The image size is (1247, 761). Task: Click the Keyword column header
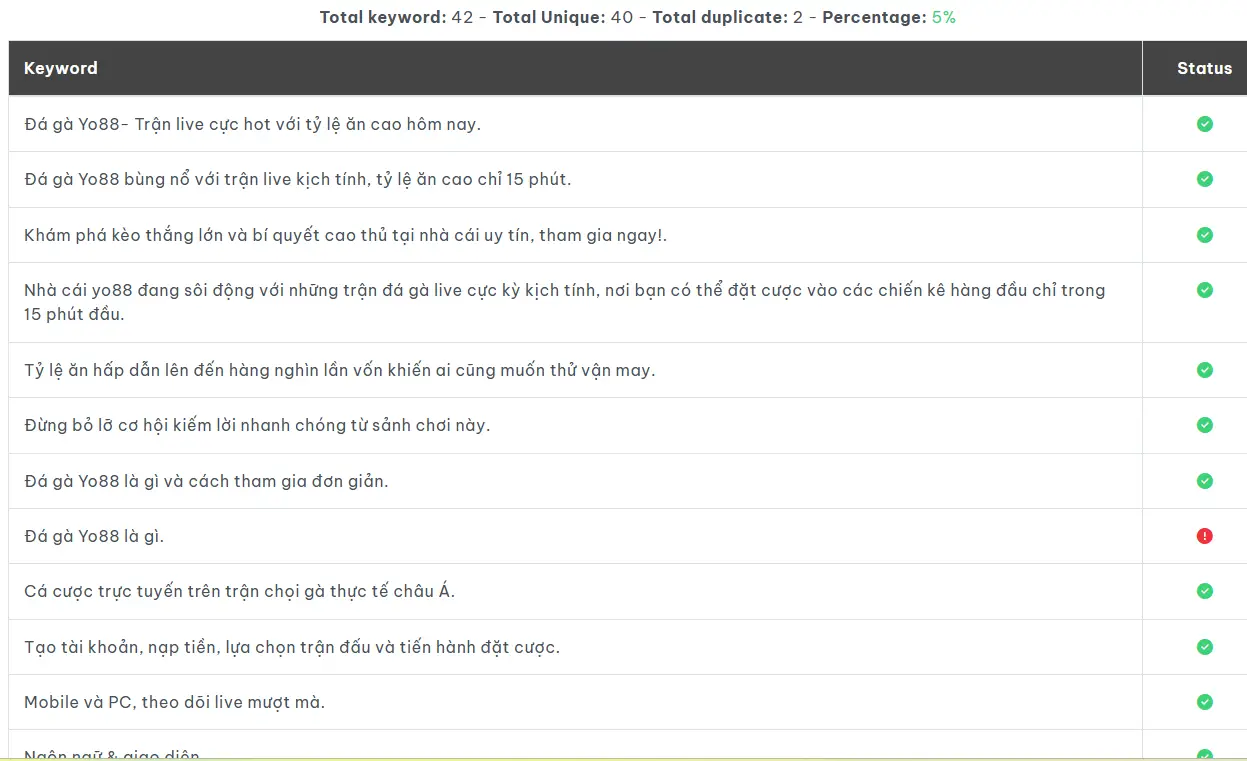click(61, 68)
